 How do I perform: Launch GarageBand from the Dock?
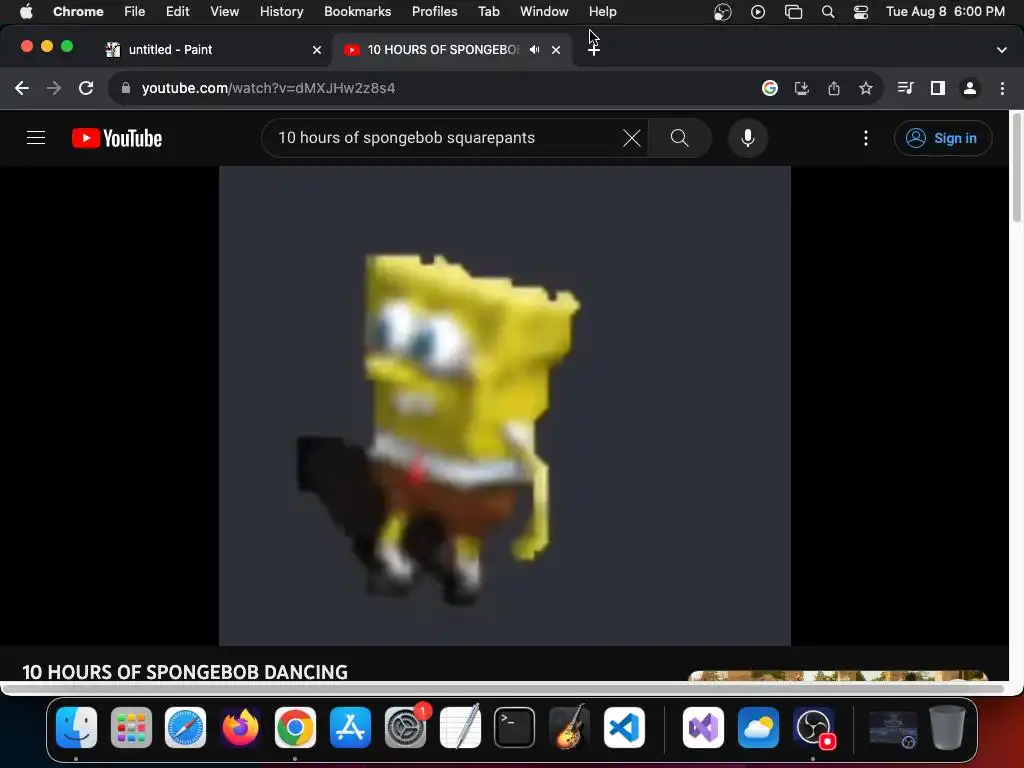tap(569, 727)
